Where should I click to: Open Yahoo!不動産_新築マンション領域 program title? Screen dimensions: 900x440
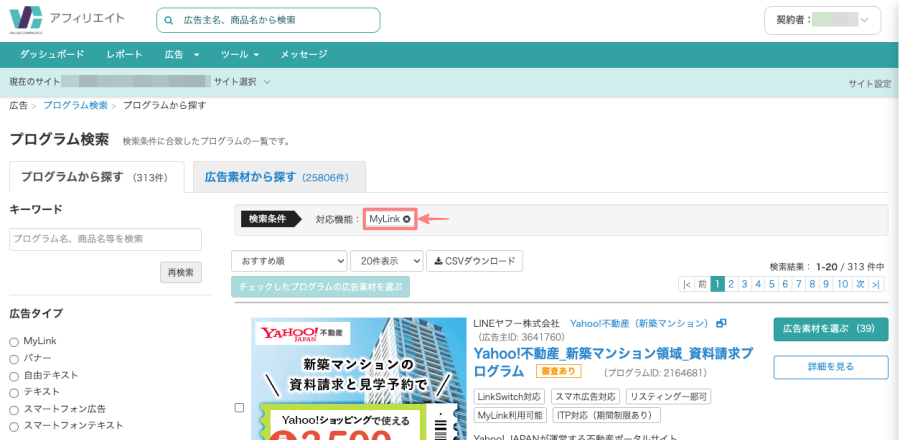(x=613, y=361)
